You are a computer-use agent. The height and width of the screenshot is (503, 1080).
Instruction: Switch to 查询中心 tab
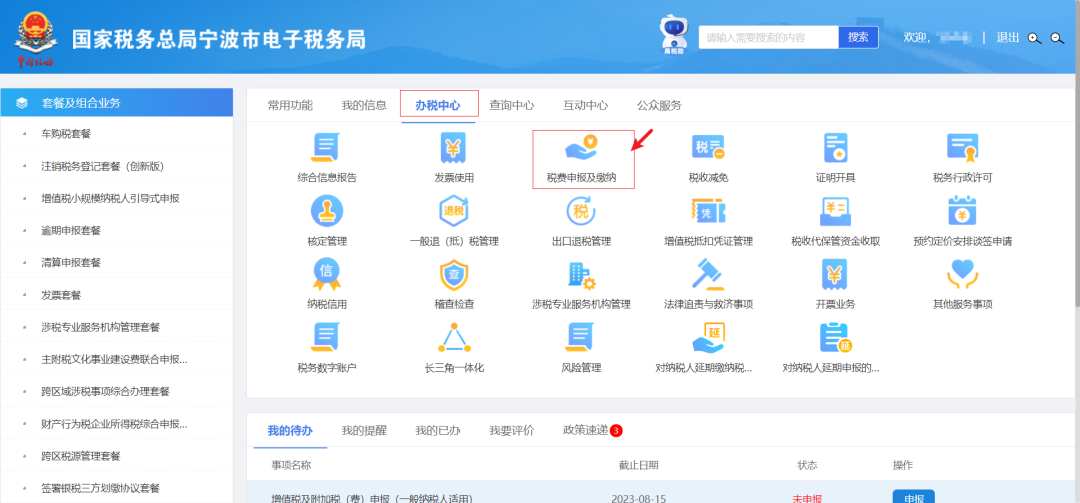512,105
